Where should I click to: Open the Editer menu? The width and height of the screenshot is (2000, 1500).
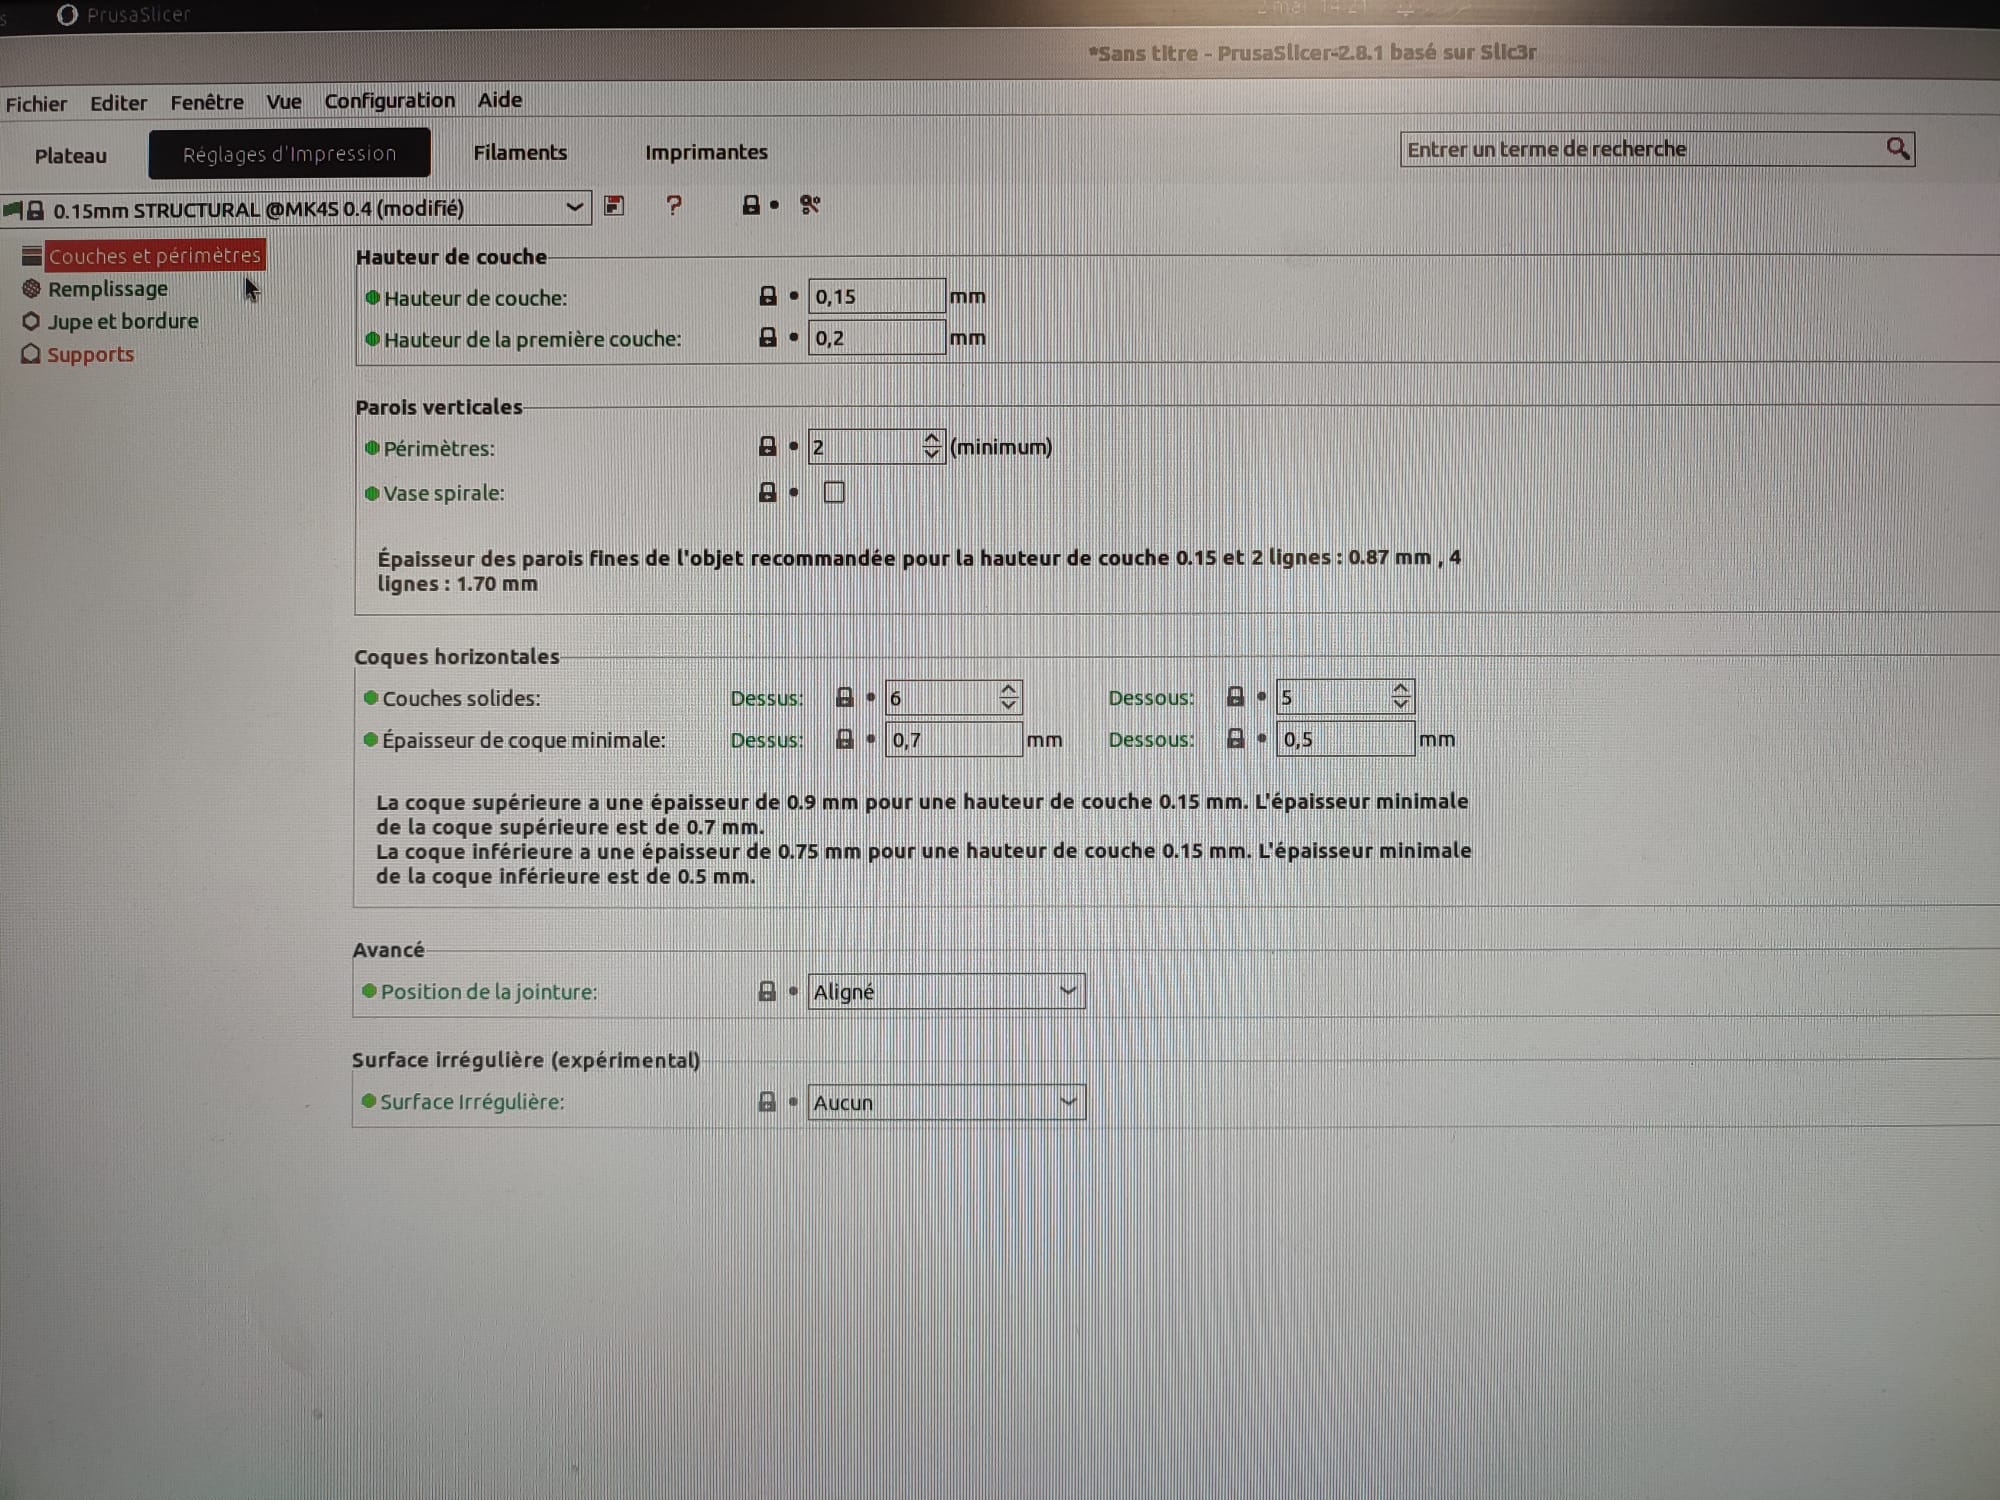click(x=118, y=103)
